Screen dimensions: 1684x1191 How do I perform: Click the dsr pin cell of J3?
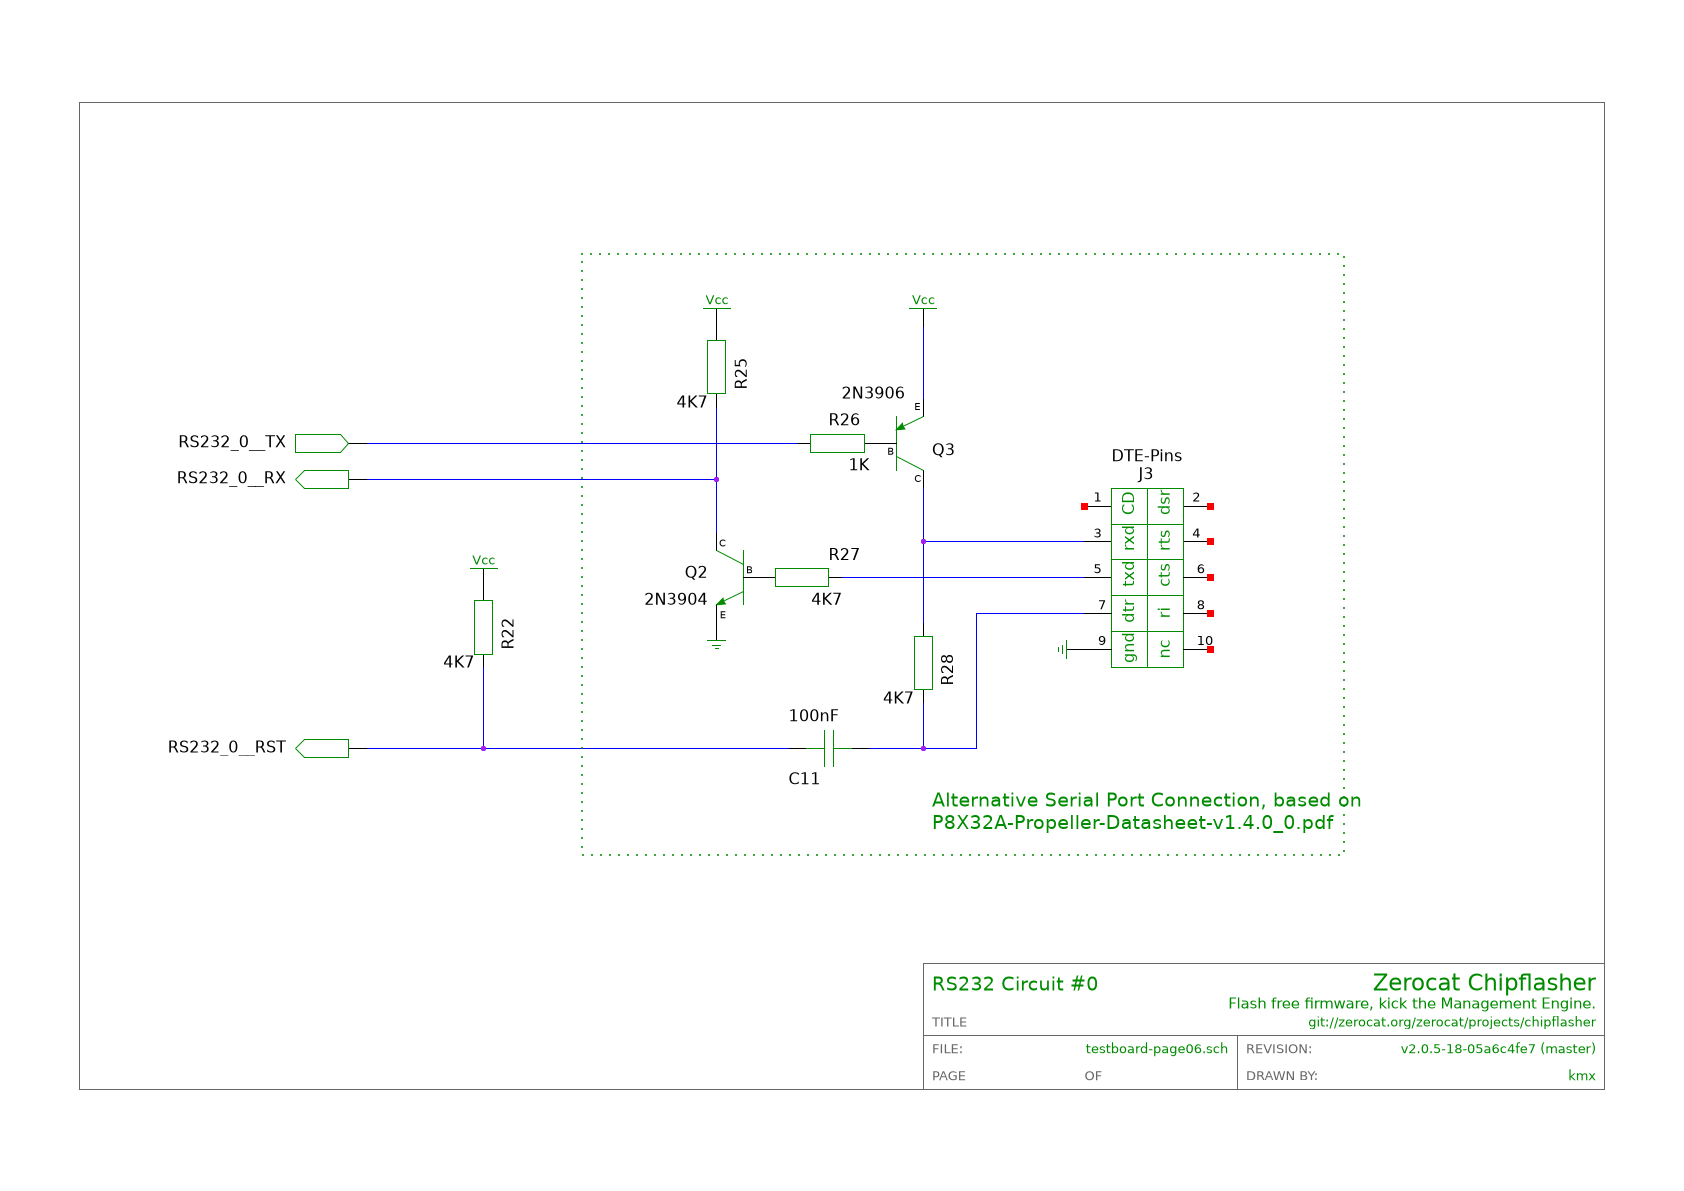coord(1165,506)
